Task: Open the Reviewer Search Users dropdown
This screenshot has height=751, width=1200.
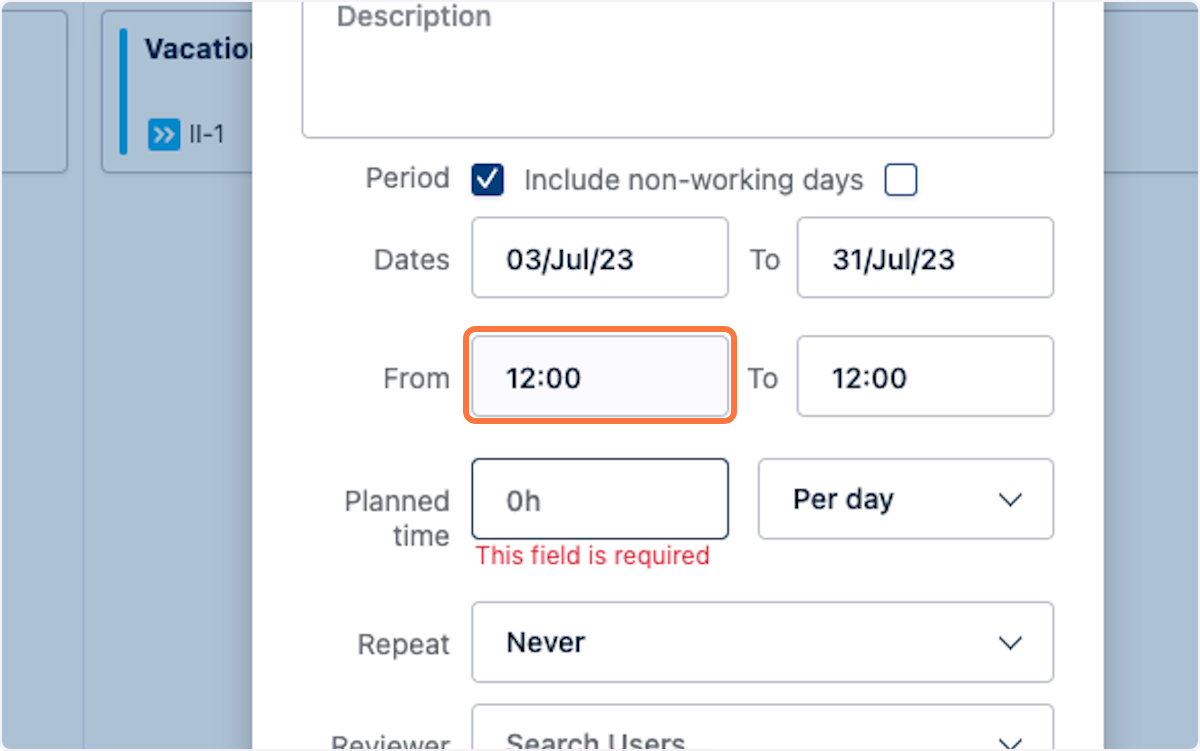Action: point(763,728)
